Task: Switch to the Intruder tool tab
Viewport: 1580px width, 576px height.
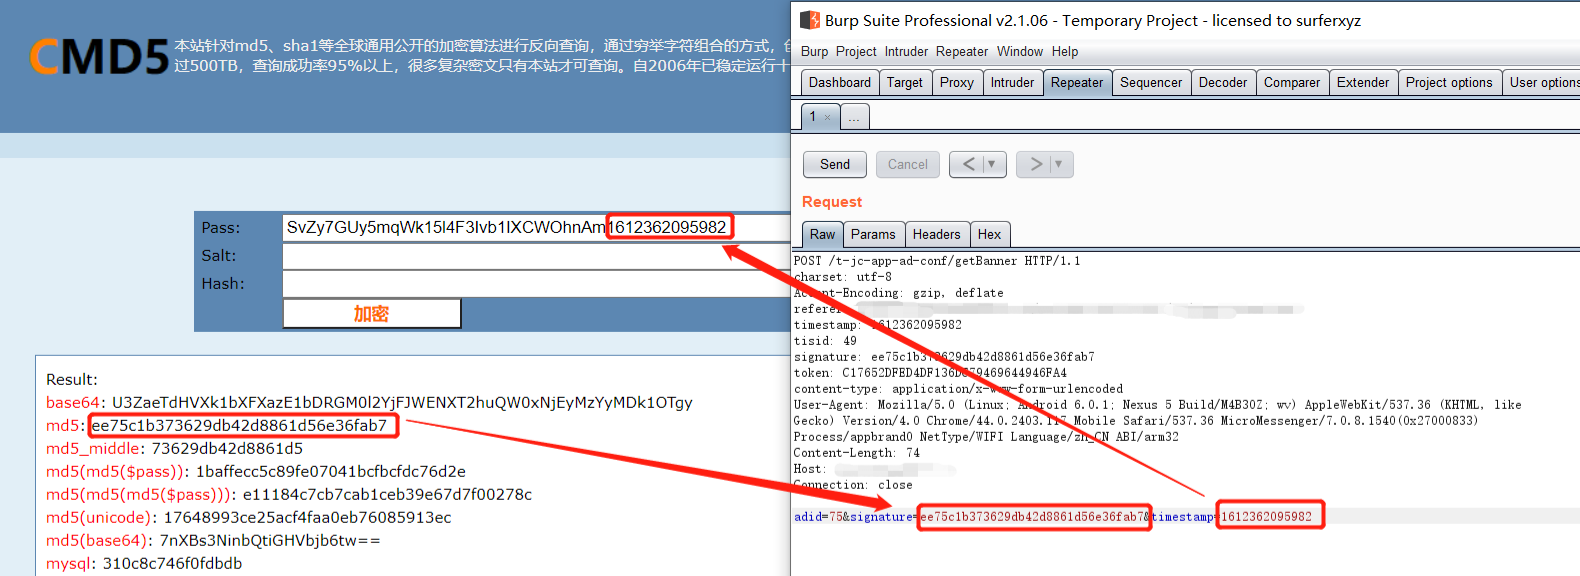Action: click(1012, 82)
